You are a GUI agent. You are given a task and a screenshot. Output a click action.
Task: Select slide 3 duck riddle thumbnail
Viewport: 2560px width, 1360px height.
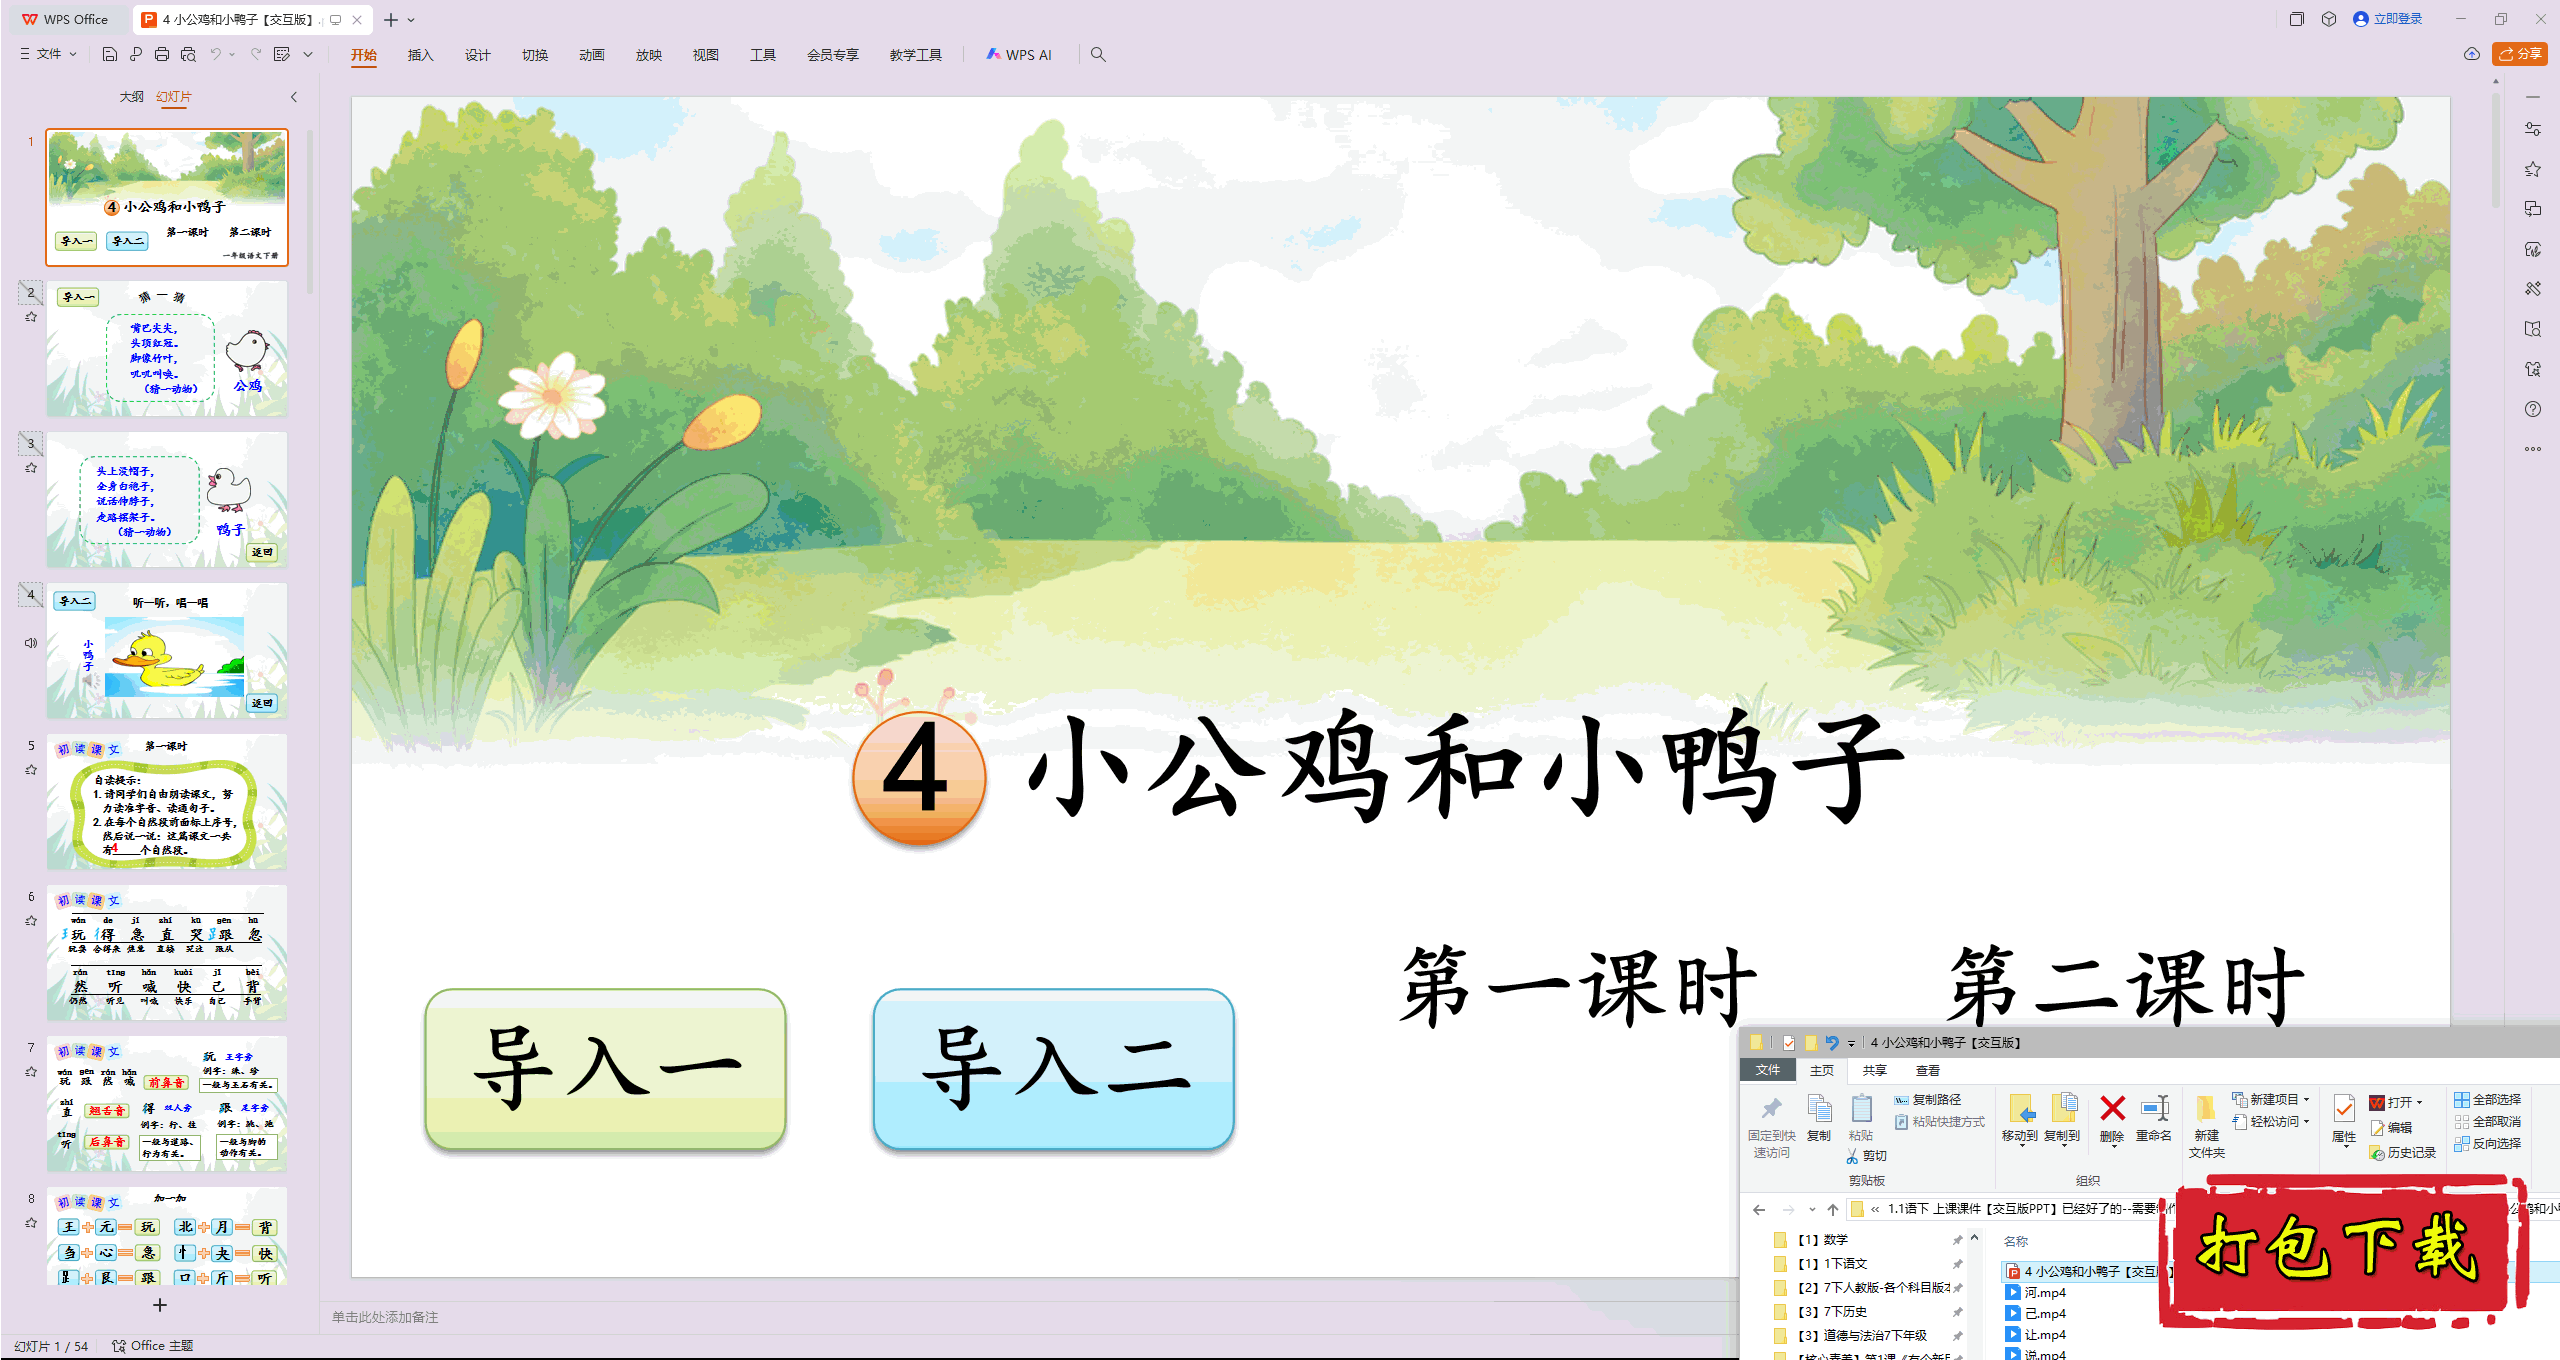pos(167,499)
